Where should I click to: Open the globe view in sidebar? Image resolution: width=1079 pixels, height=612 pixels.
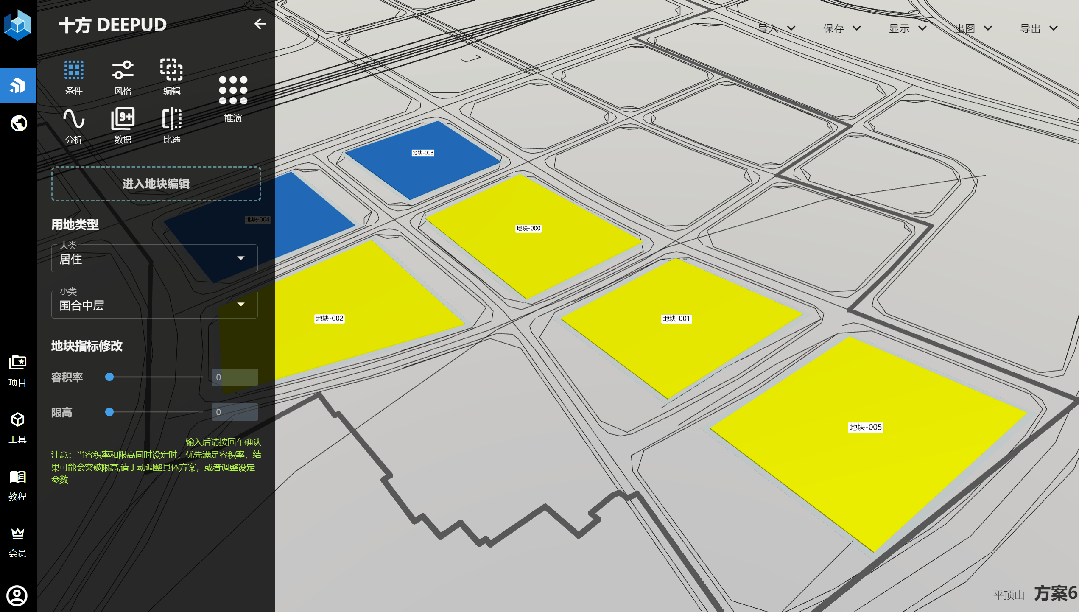pyautogui.click(x=19, y=123)
